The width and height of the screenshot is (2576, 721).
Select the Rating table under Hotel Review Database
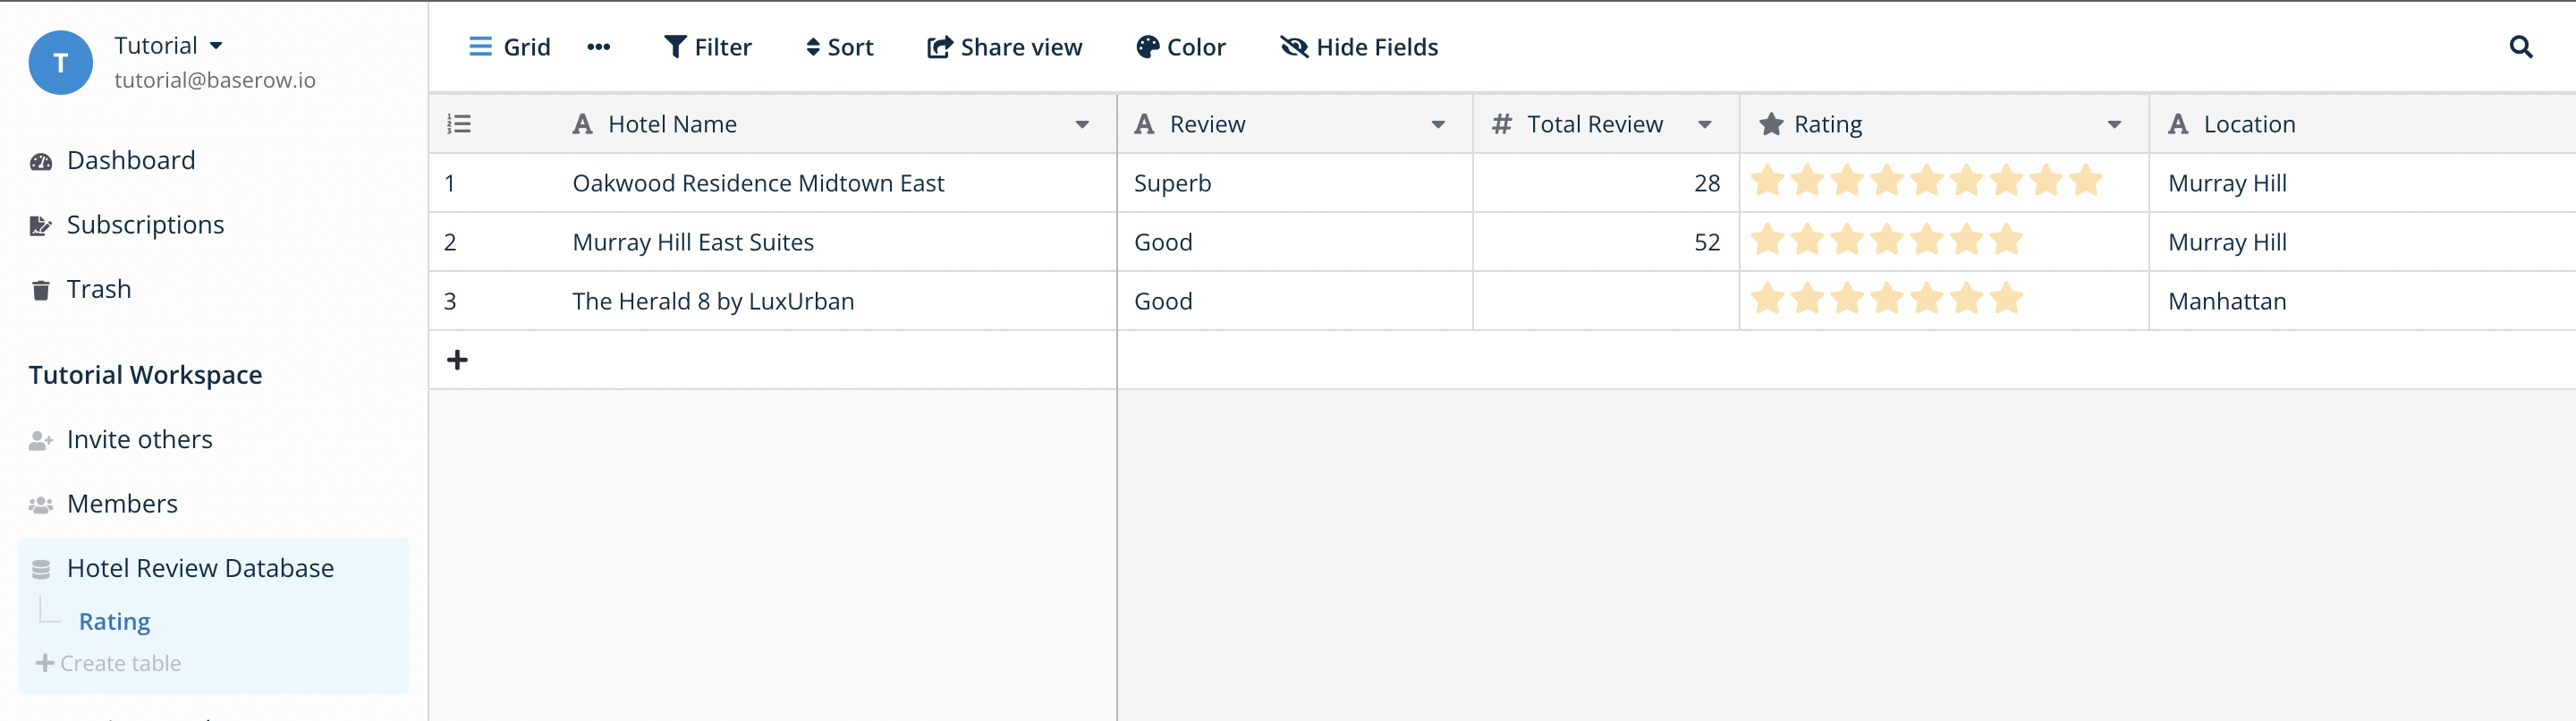click(114, 620)
